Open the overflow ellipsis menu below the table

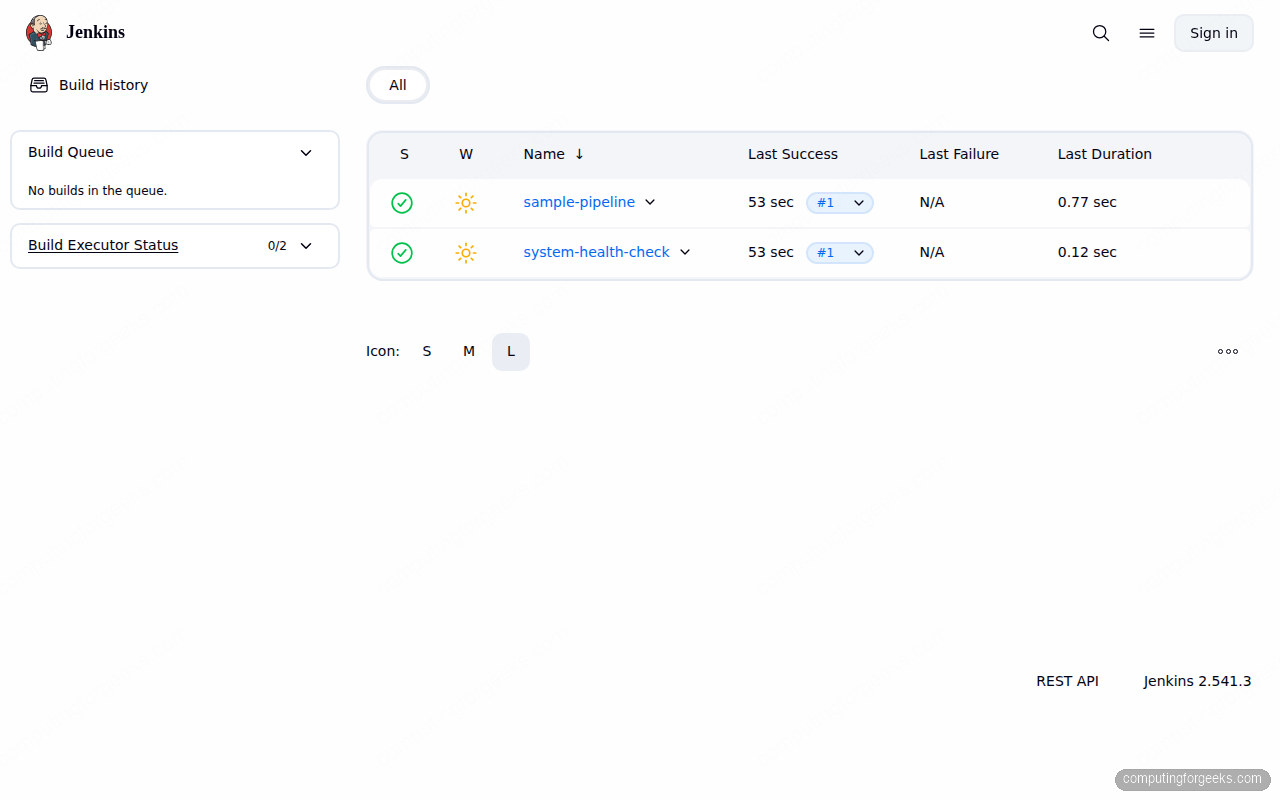tap(1227, 351)
